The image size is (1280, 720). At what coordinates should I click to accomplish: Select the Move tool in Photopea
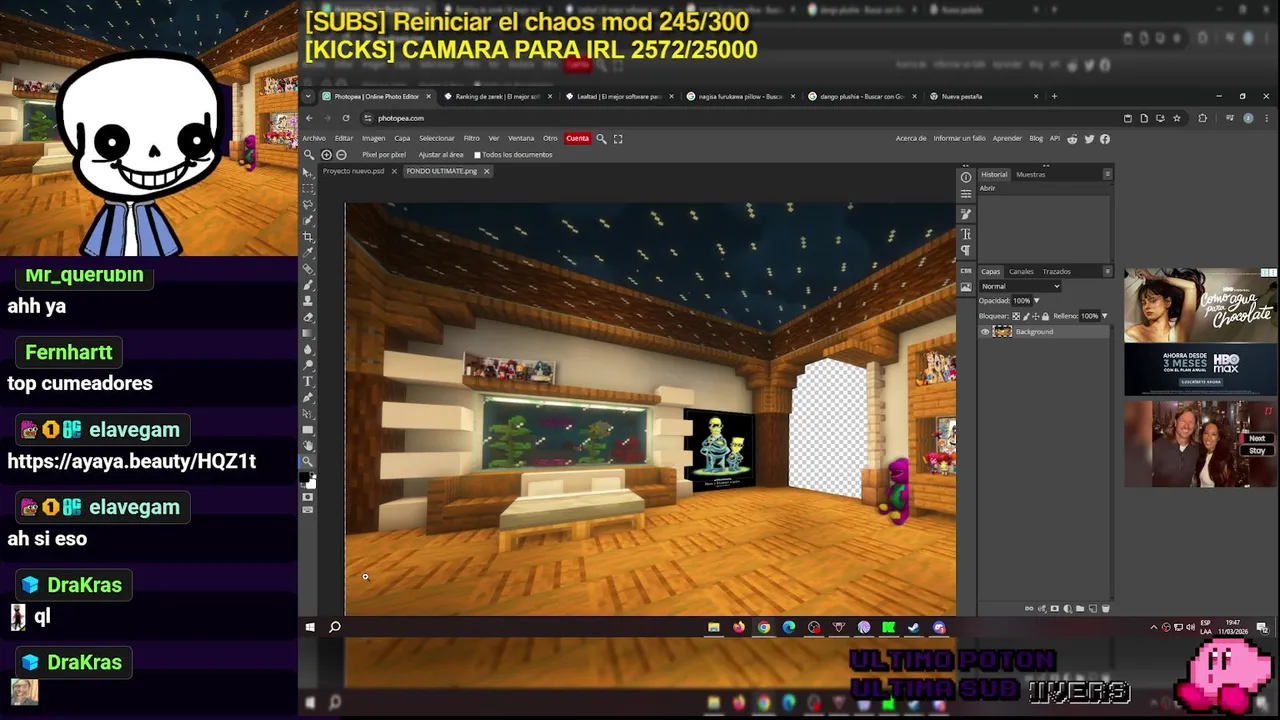[308, 172]
